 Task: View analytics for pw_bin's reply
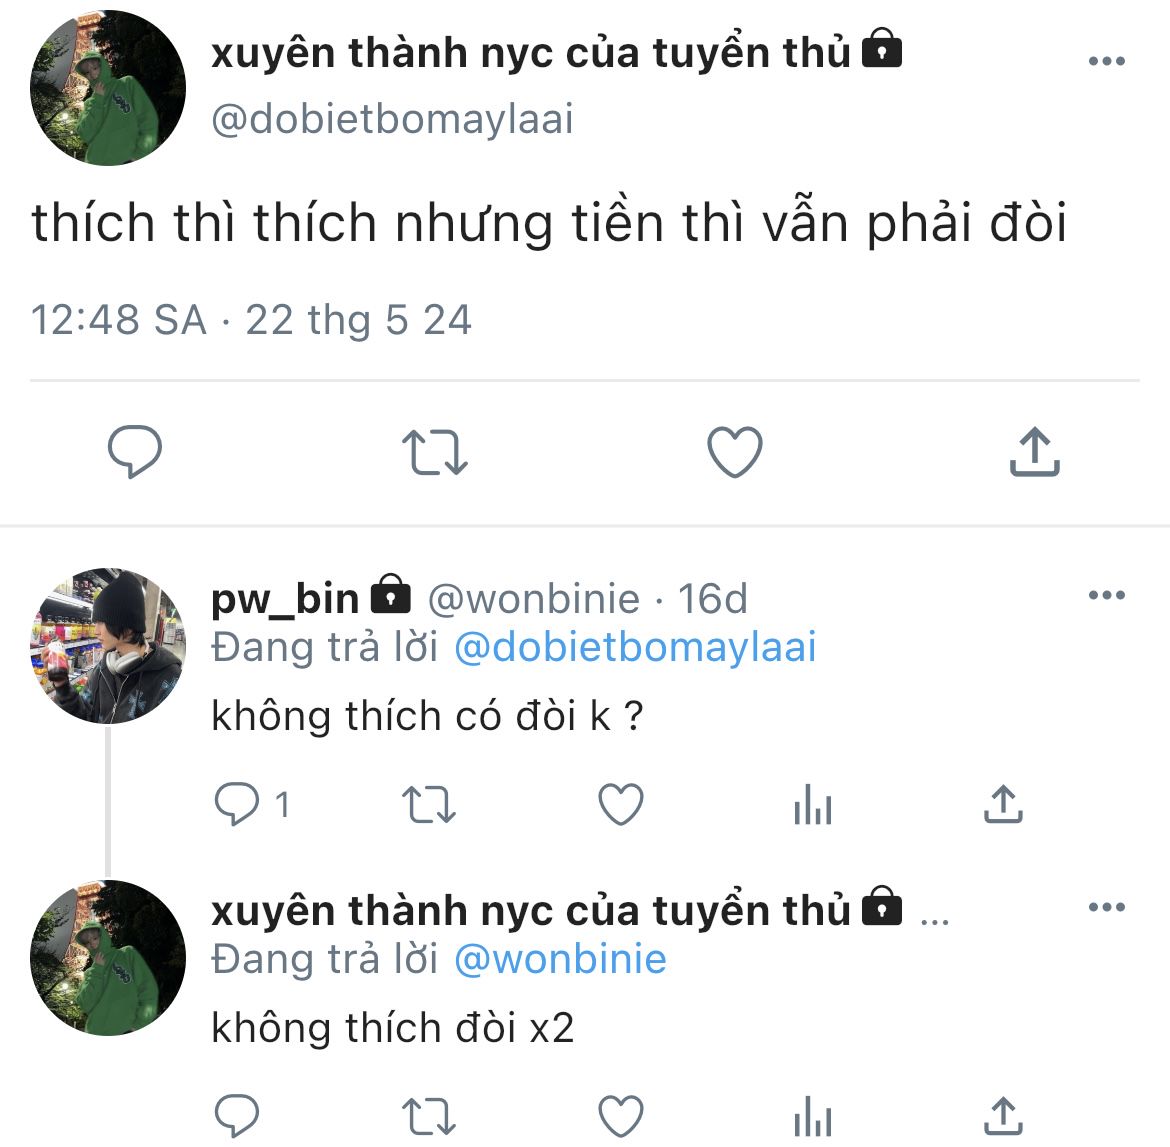(813, 804)
